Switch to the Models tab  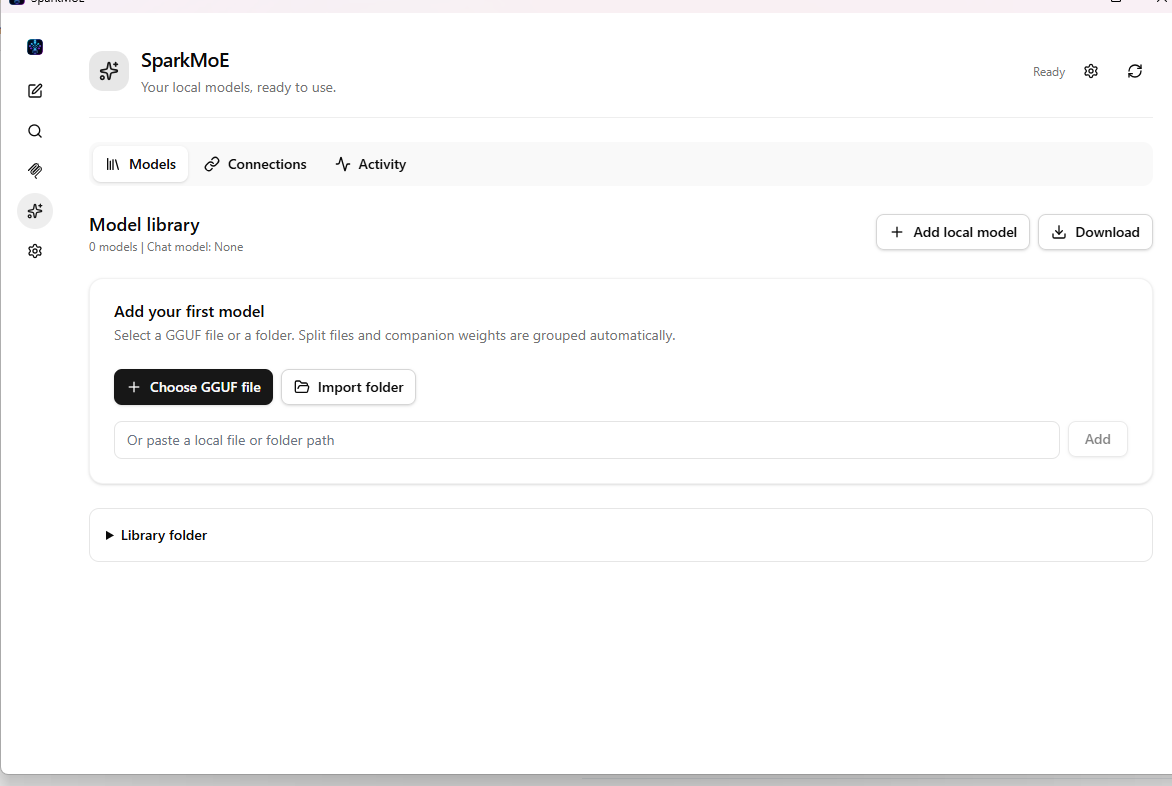click(x=141, y=164)
